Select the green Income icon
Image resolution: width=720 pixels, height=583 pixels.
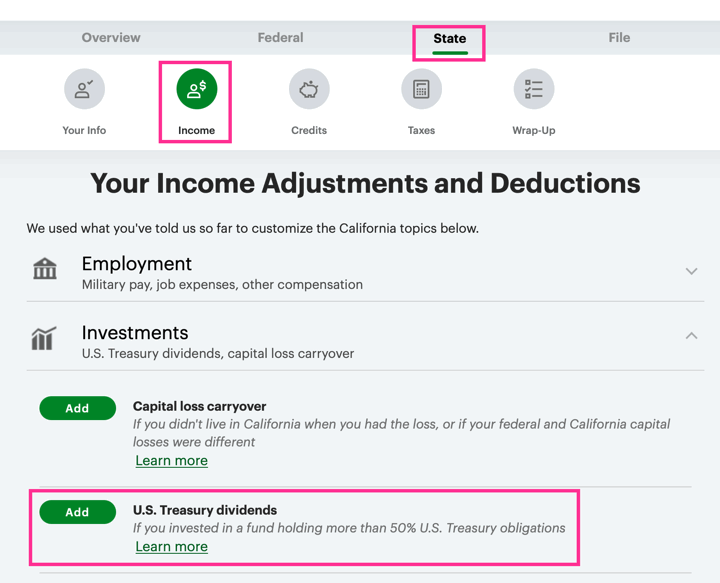pos(197,90)
